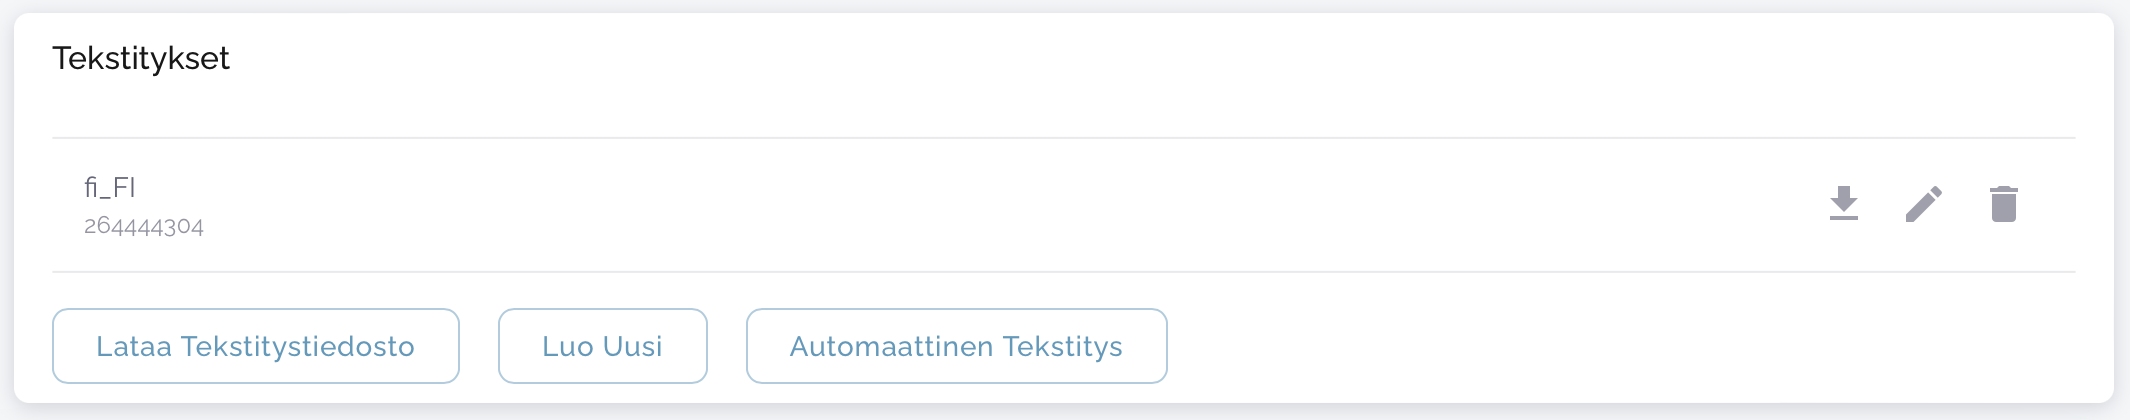Image resolution: width=2130 pixels, height=420 pixels.
Task: Remove subtitle 264444304 using the bin icon
Action: tap(2003, 204)
